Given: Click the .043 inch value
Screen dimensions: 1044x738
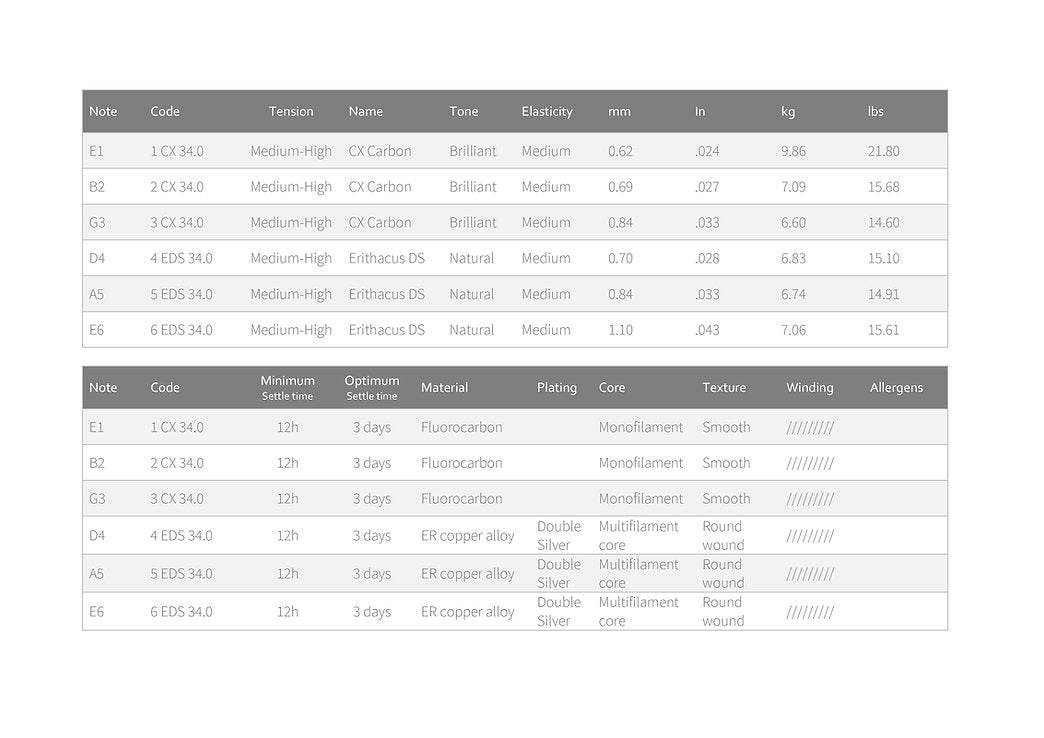Looking at the screenshot, I should coord(707,330).
